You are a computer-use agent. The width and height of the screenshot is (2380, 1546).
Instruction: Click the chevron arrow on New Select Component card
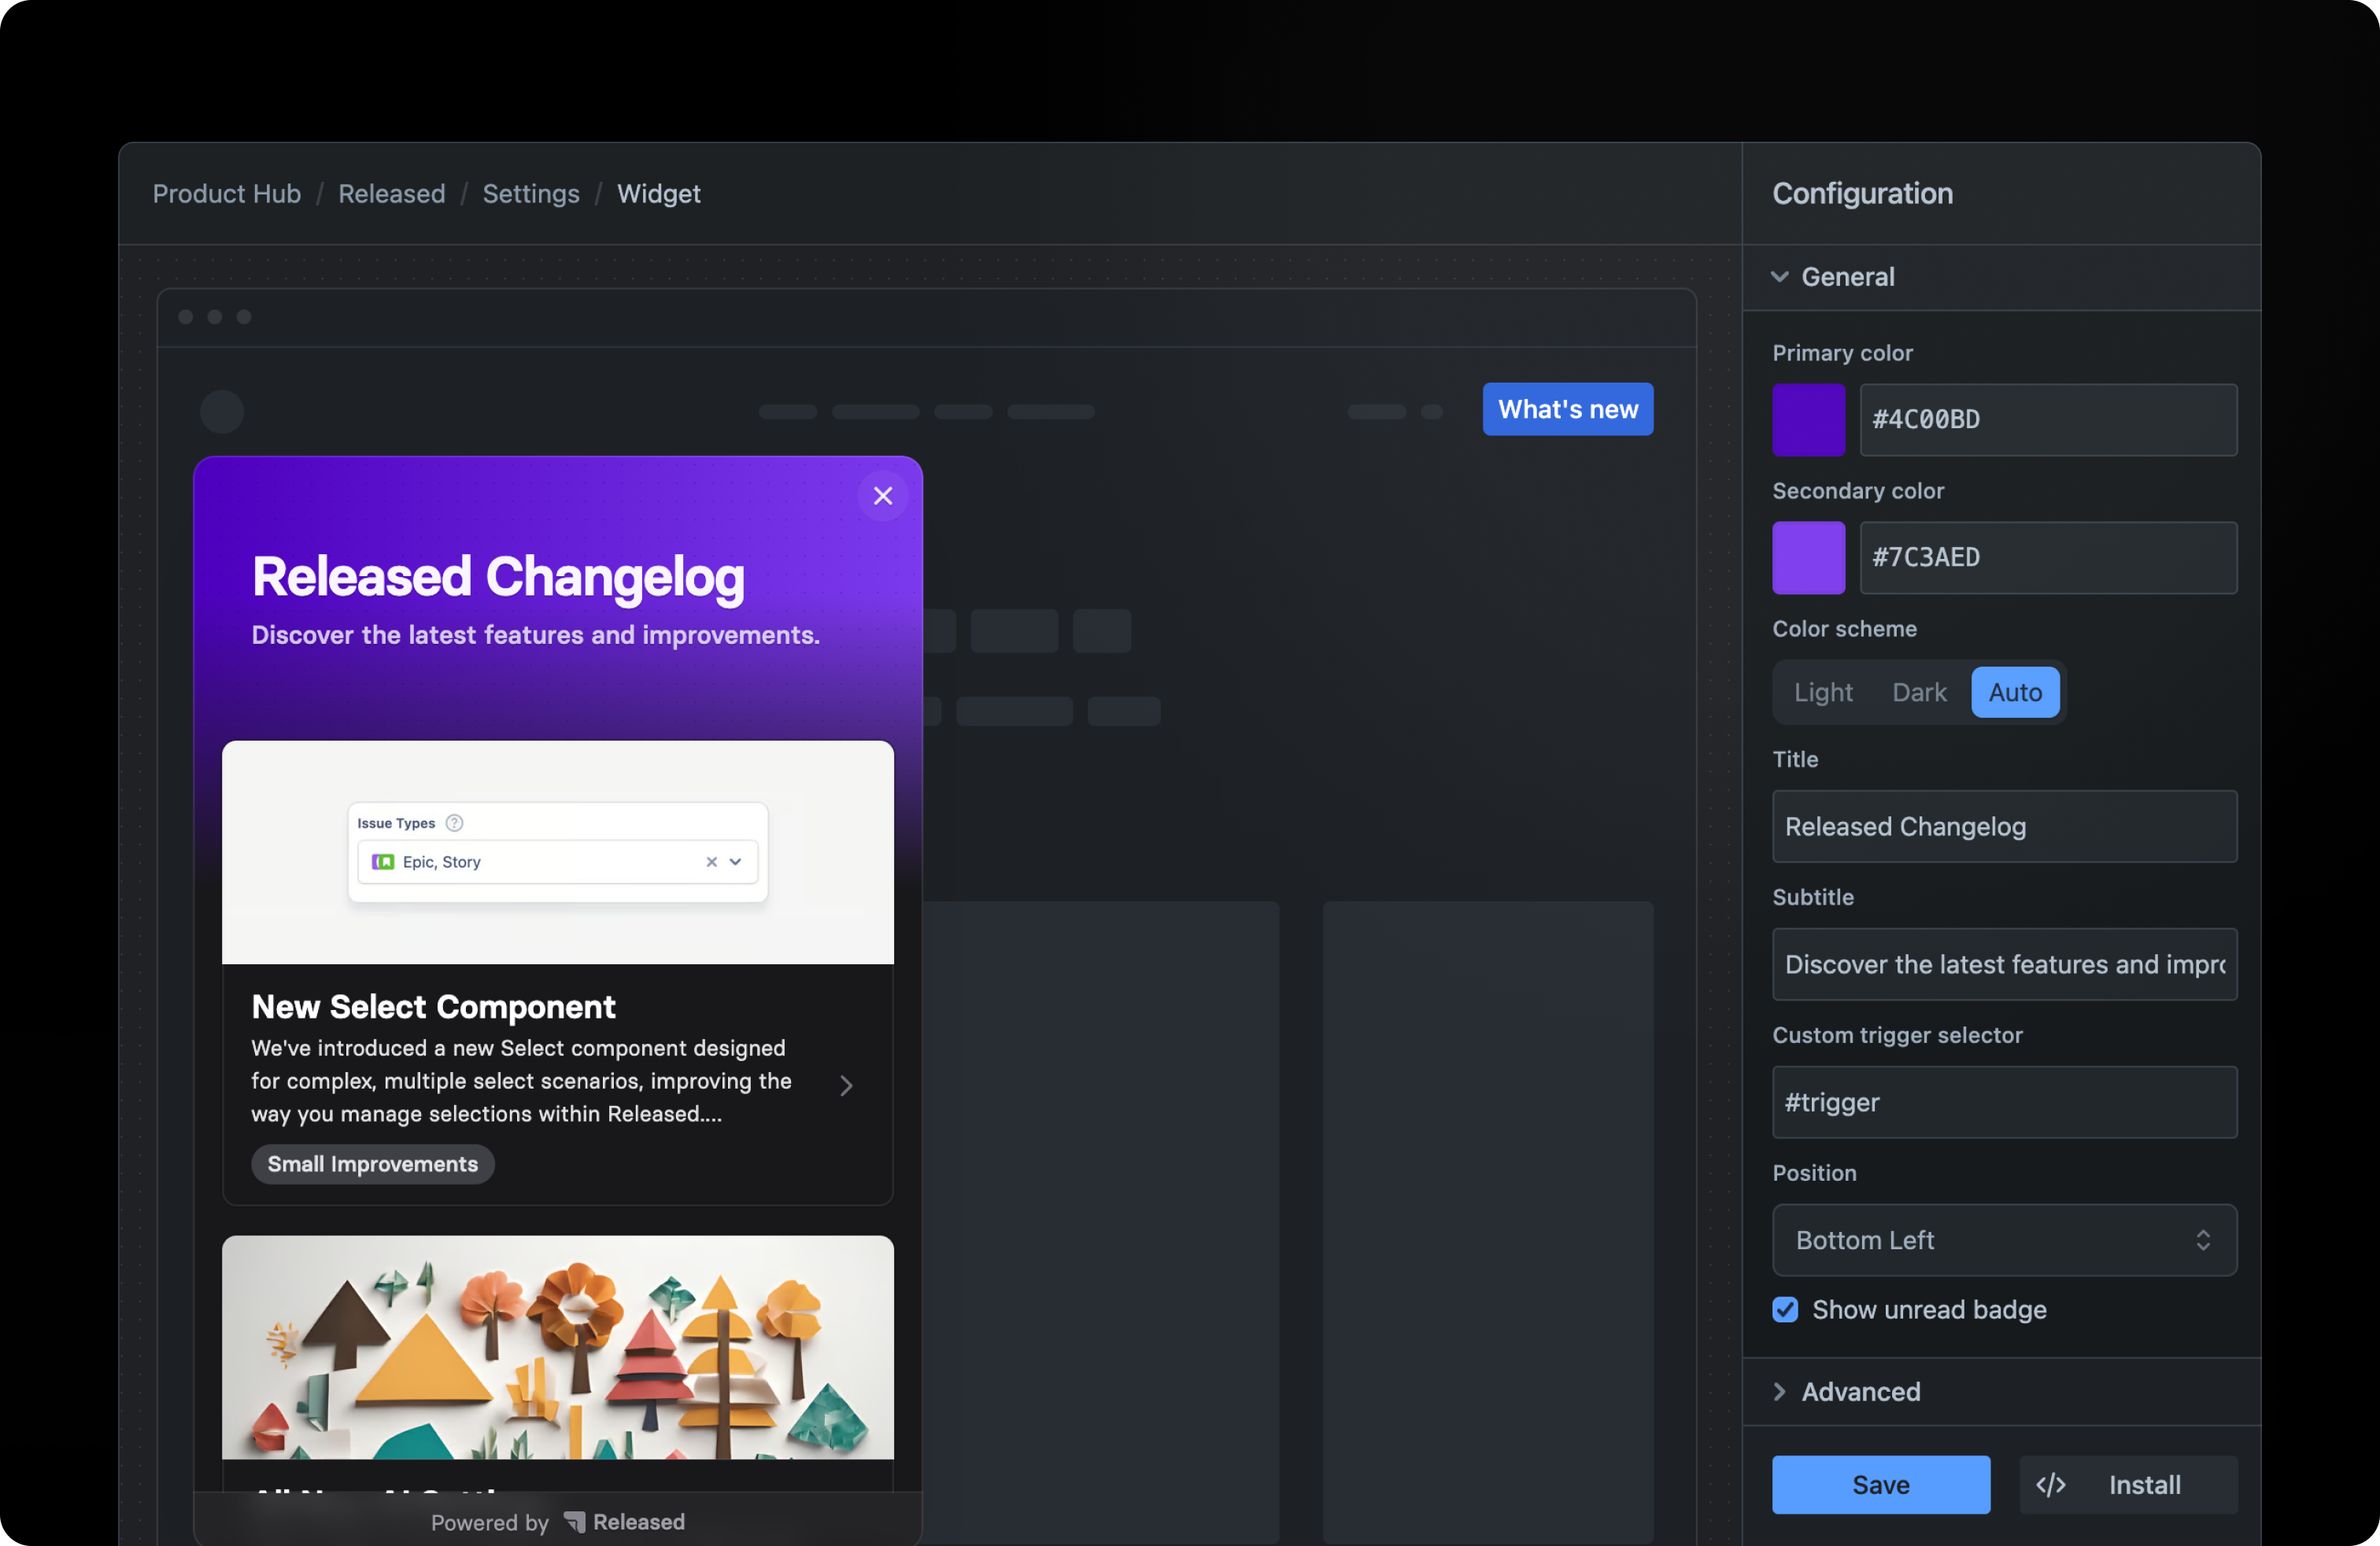846,1085
